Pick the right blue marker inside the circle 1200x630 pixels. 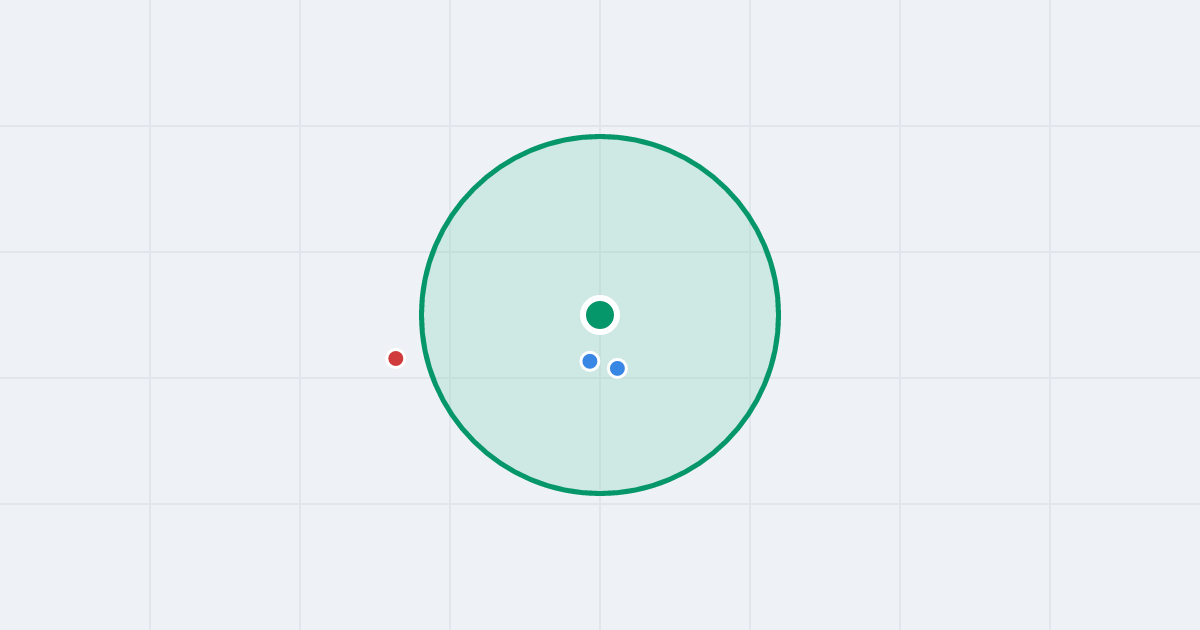(x=617, y=368)
